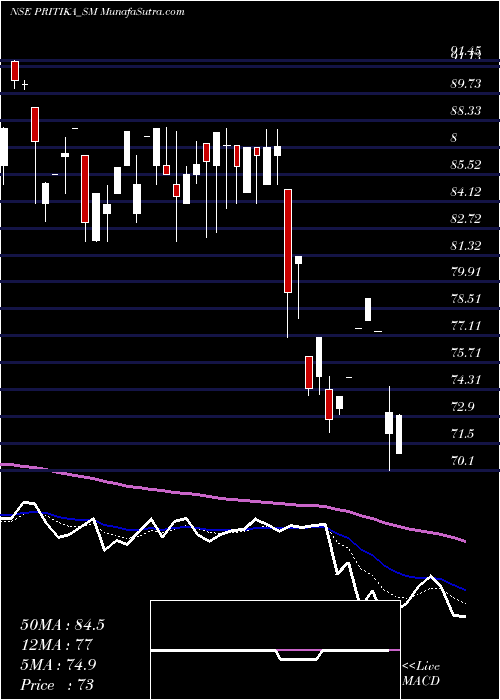The height and width of the screenshot is (700, 500).
Task: Click the tall red candle dropping below 79.91
Action: coord(288,241)
